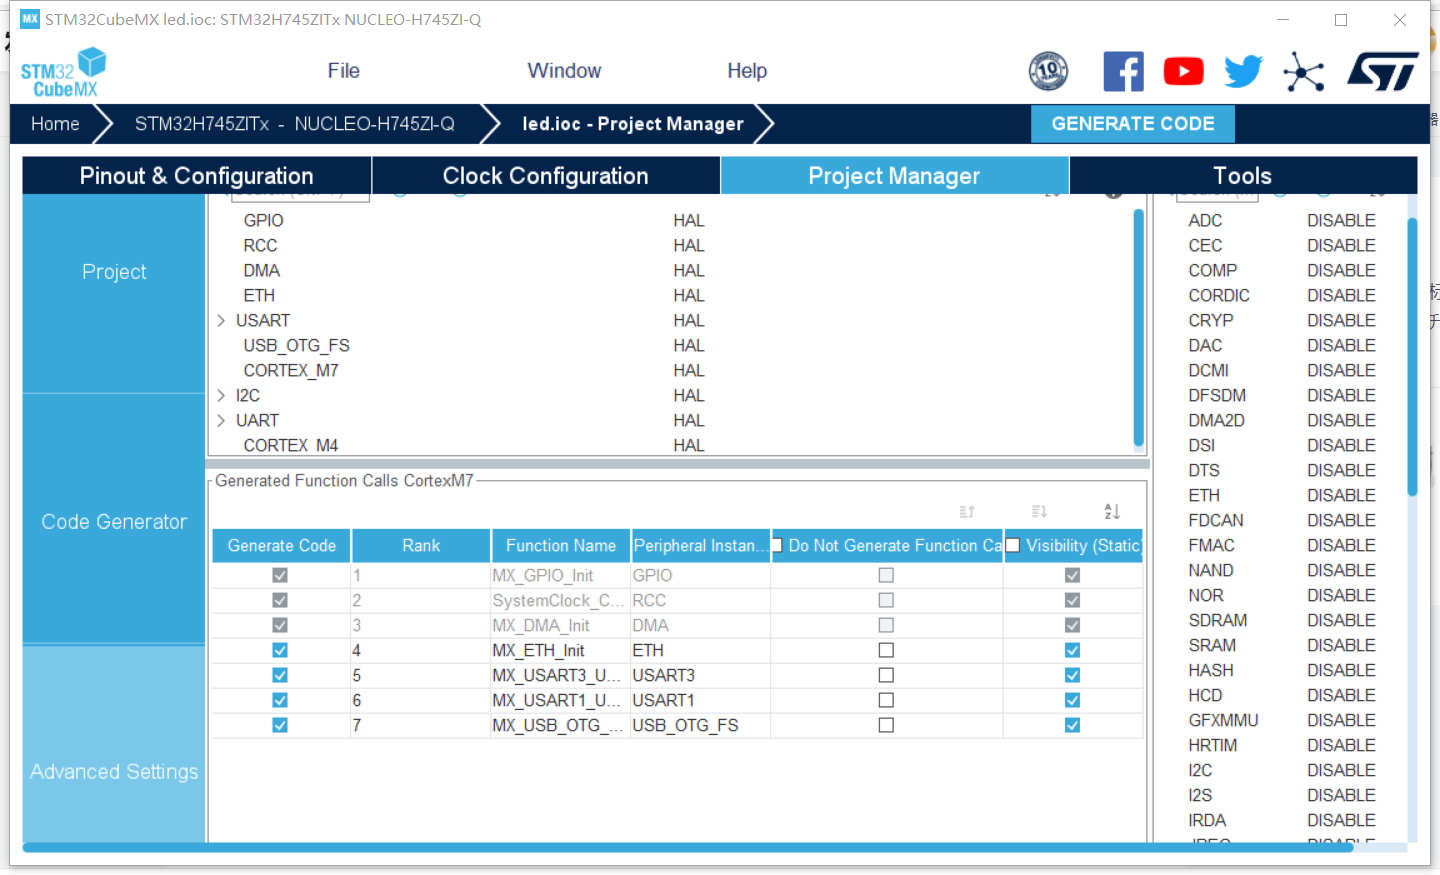Expand the I2C tree node
Viewport: 1440px width, 875px height.
221,395
